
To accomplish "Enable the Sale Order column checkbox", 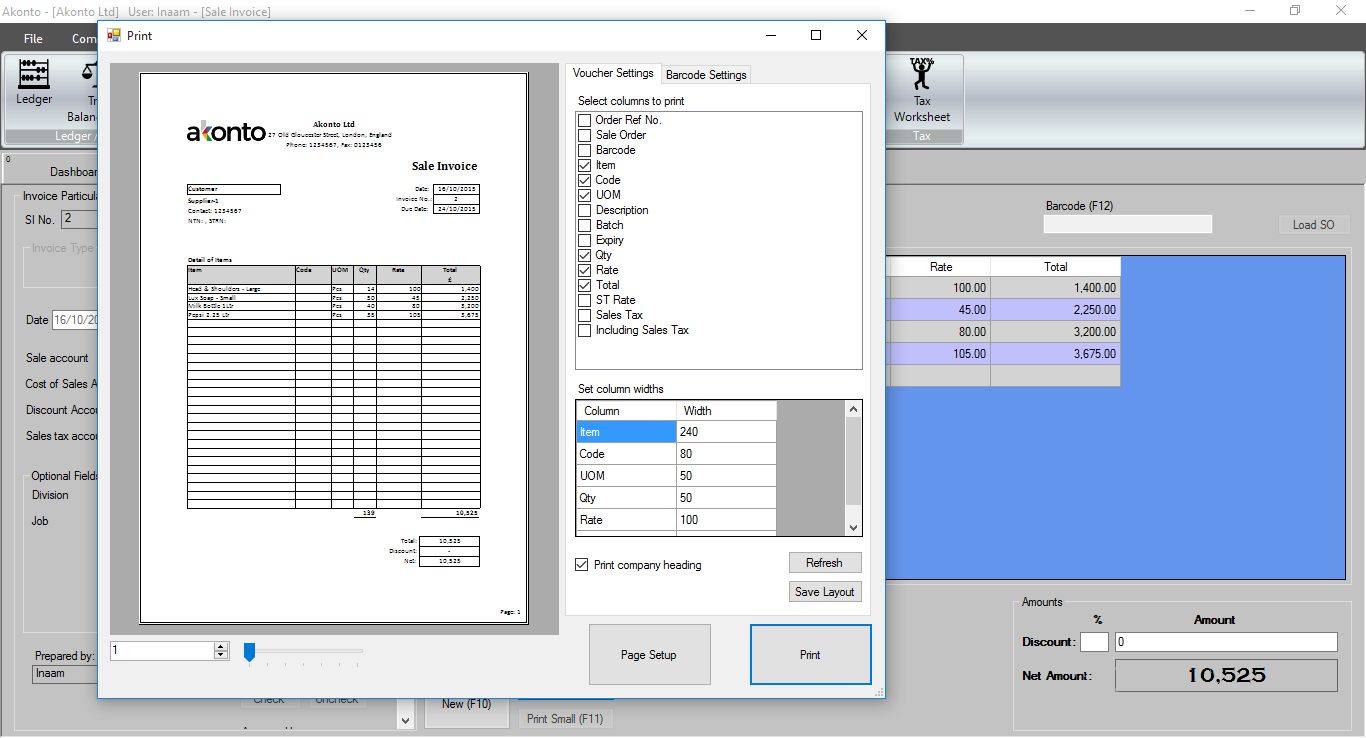I will click(584, 135).
